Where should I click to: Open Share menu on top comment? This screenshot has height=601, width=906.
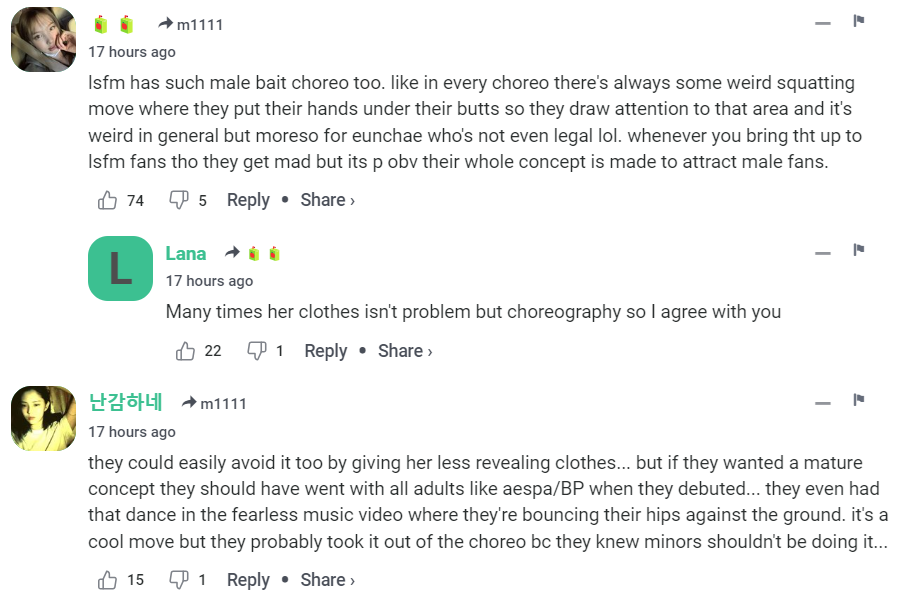(x=327, y=200)
